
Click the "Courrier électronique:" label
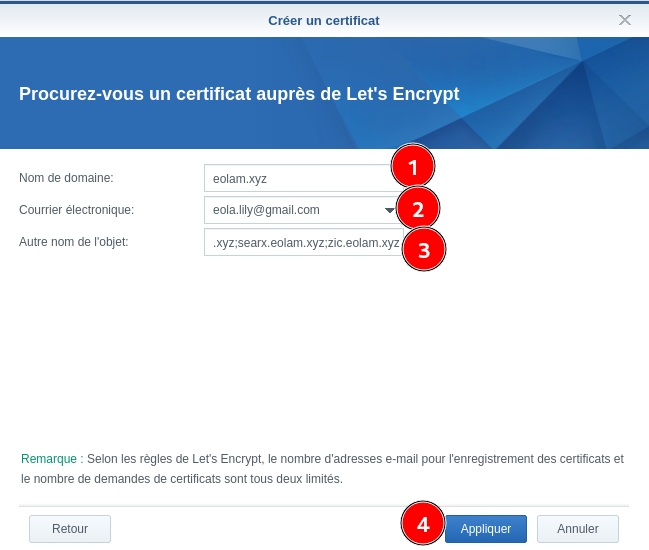click(76, 210)
